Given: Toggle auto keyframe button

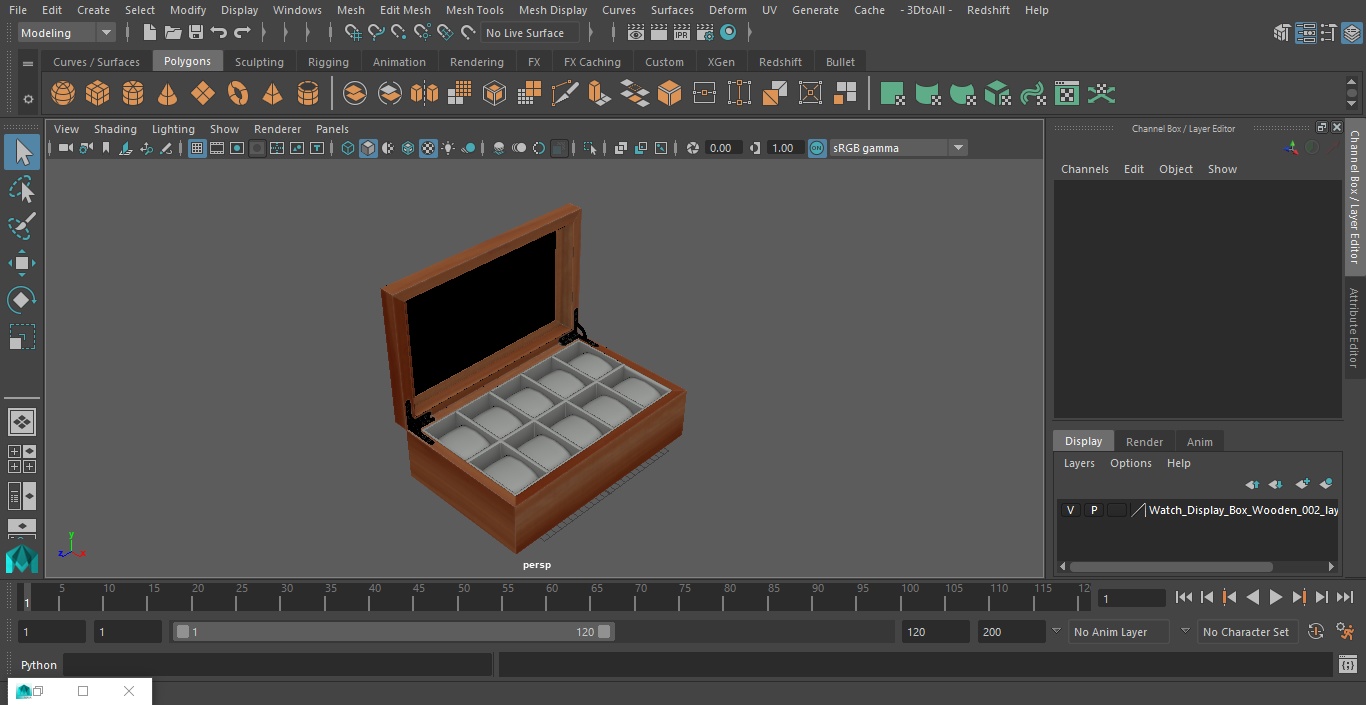Looking at the screenshot, I should click(x=1316, y=632).
